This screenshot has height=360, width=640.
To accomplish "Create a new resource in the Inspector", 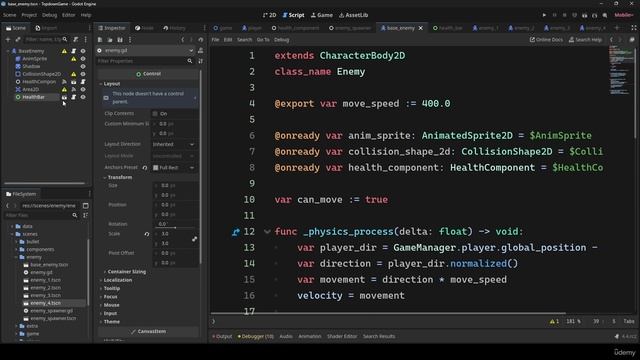I will pos(100,40).
